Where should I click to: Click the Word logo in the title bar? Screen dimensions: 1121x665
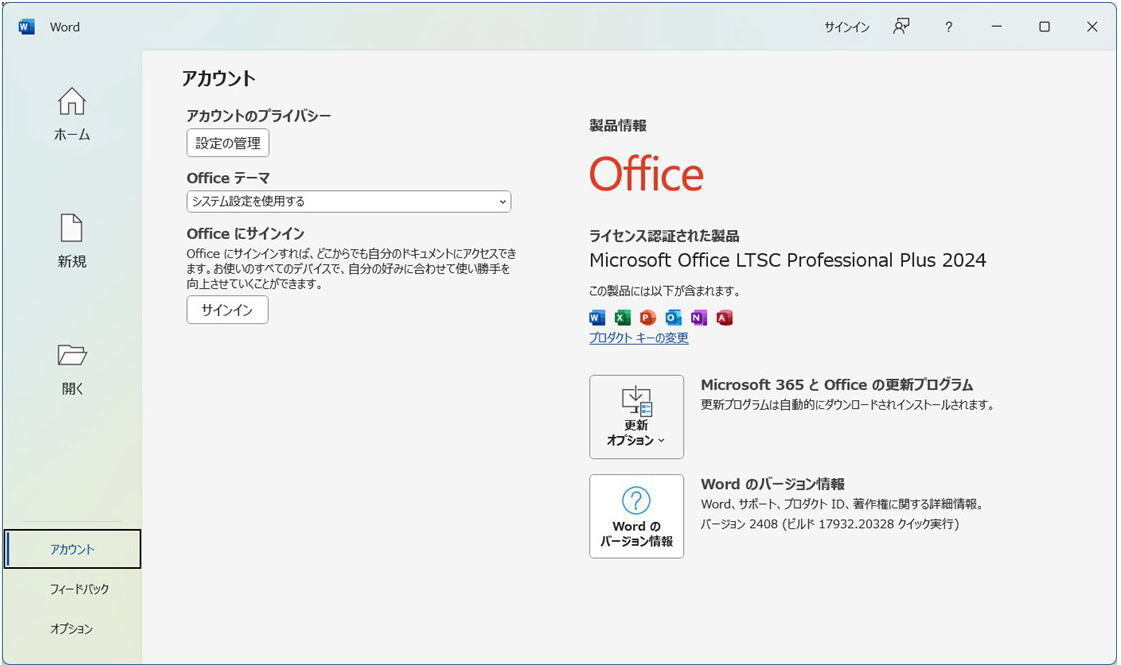(x=26, y=27)
